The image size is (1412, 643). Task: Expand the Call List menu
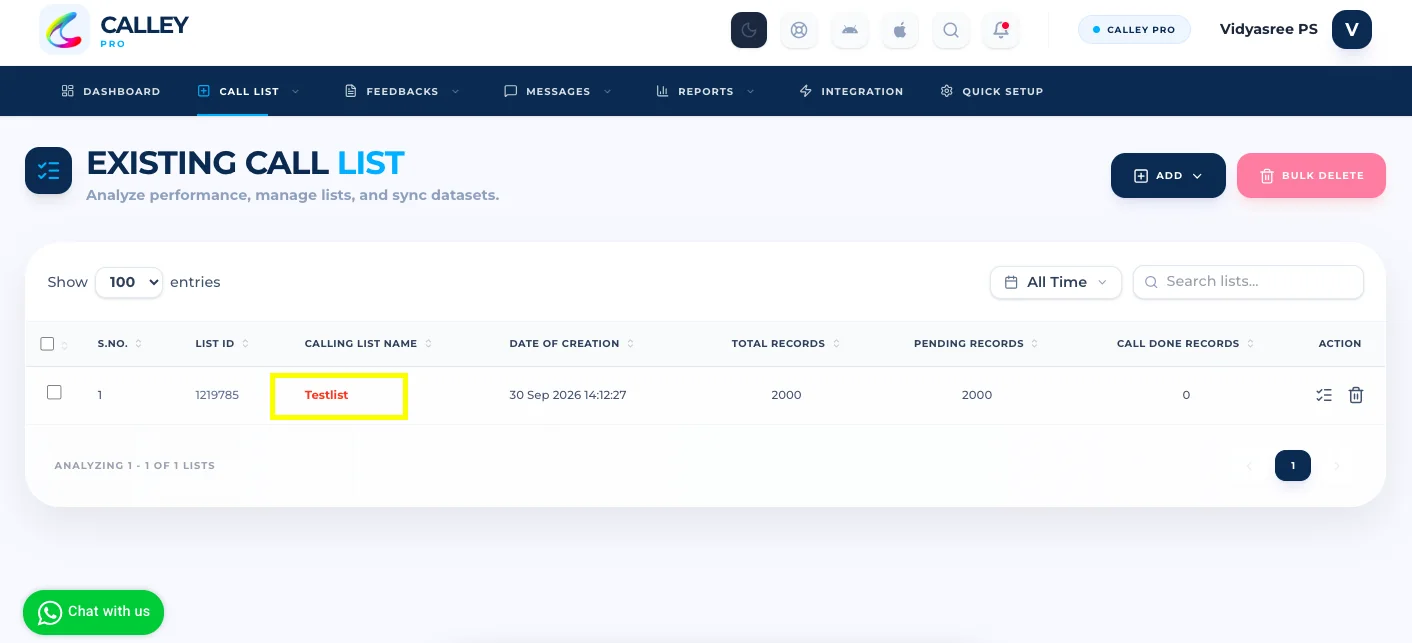pyautogui.click(x=248, y=91)
